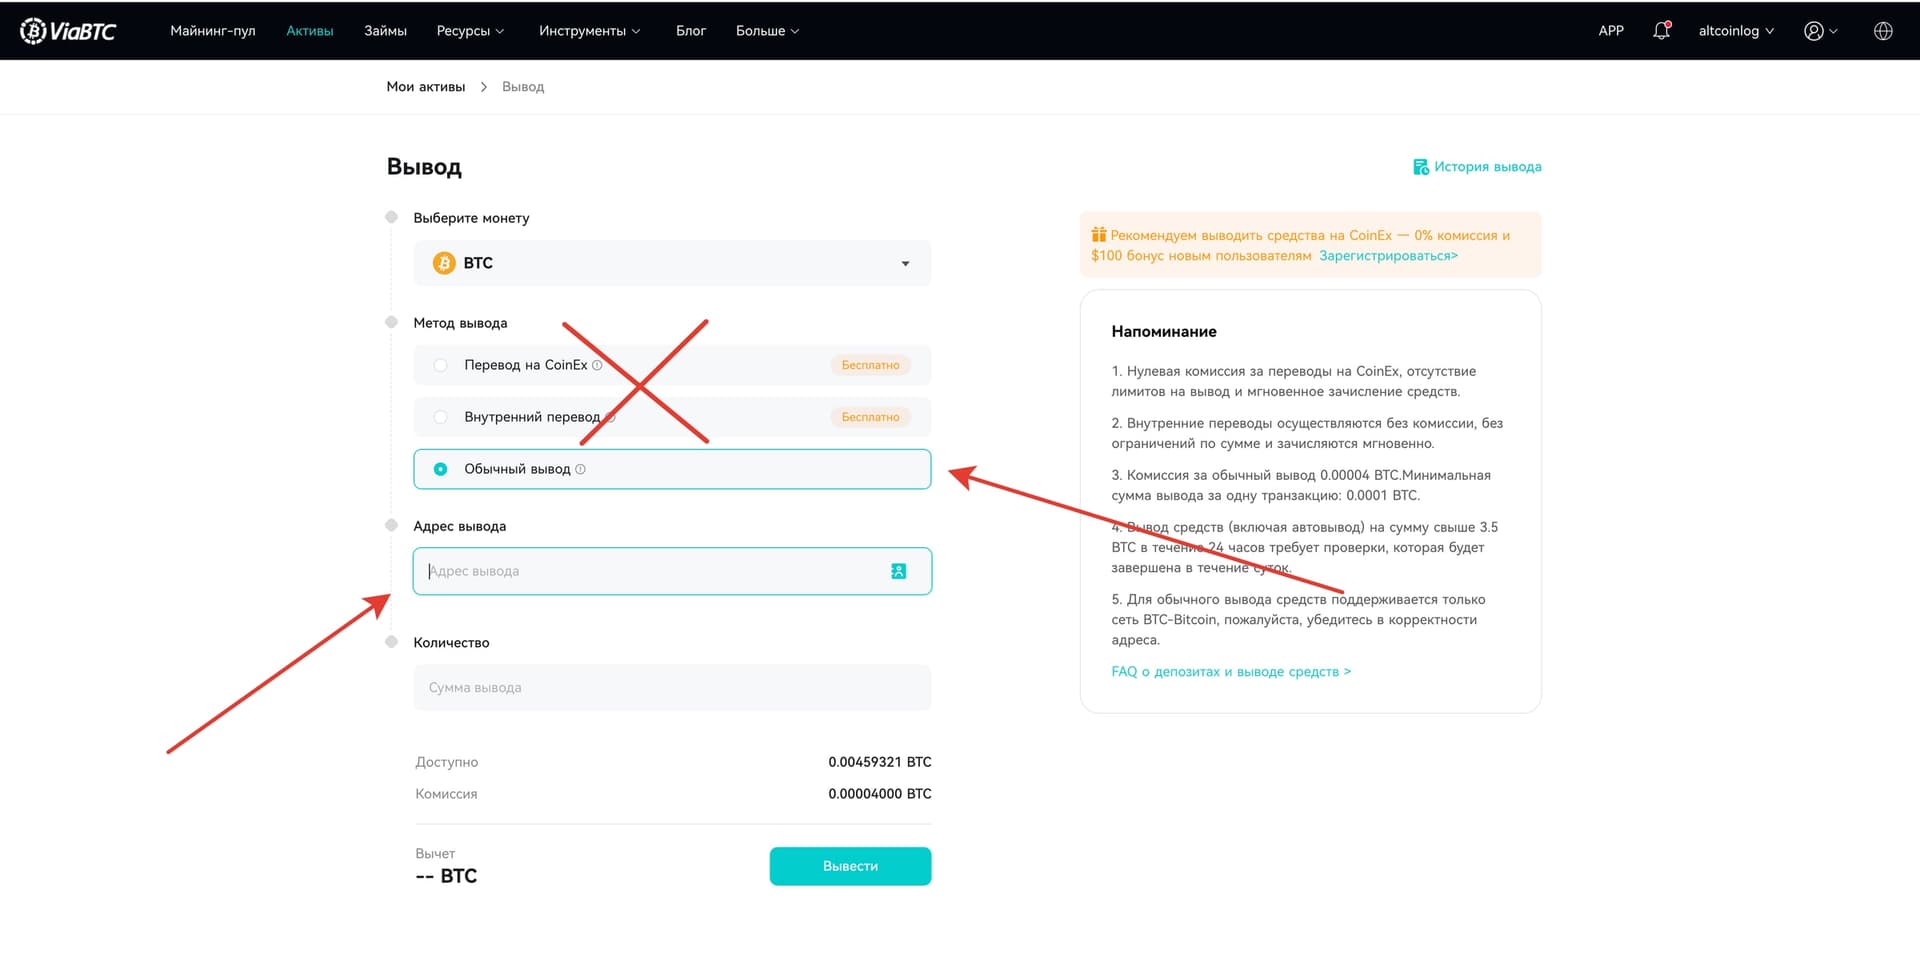
Task: Click the Напоминание heading
Action: point(1164,332)
